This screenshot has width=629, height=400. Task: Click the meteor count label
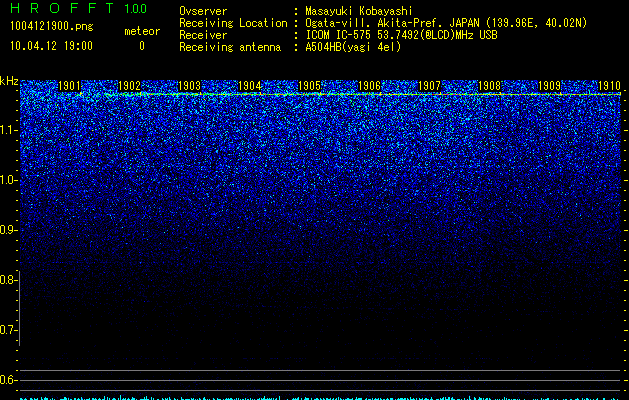(x=142, y=31)
